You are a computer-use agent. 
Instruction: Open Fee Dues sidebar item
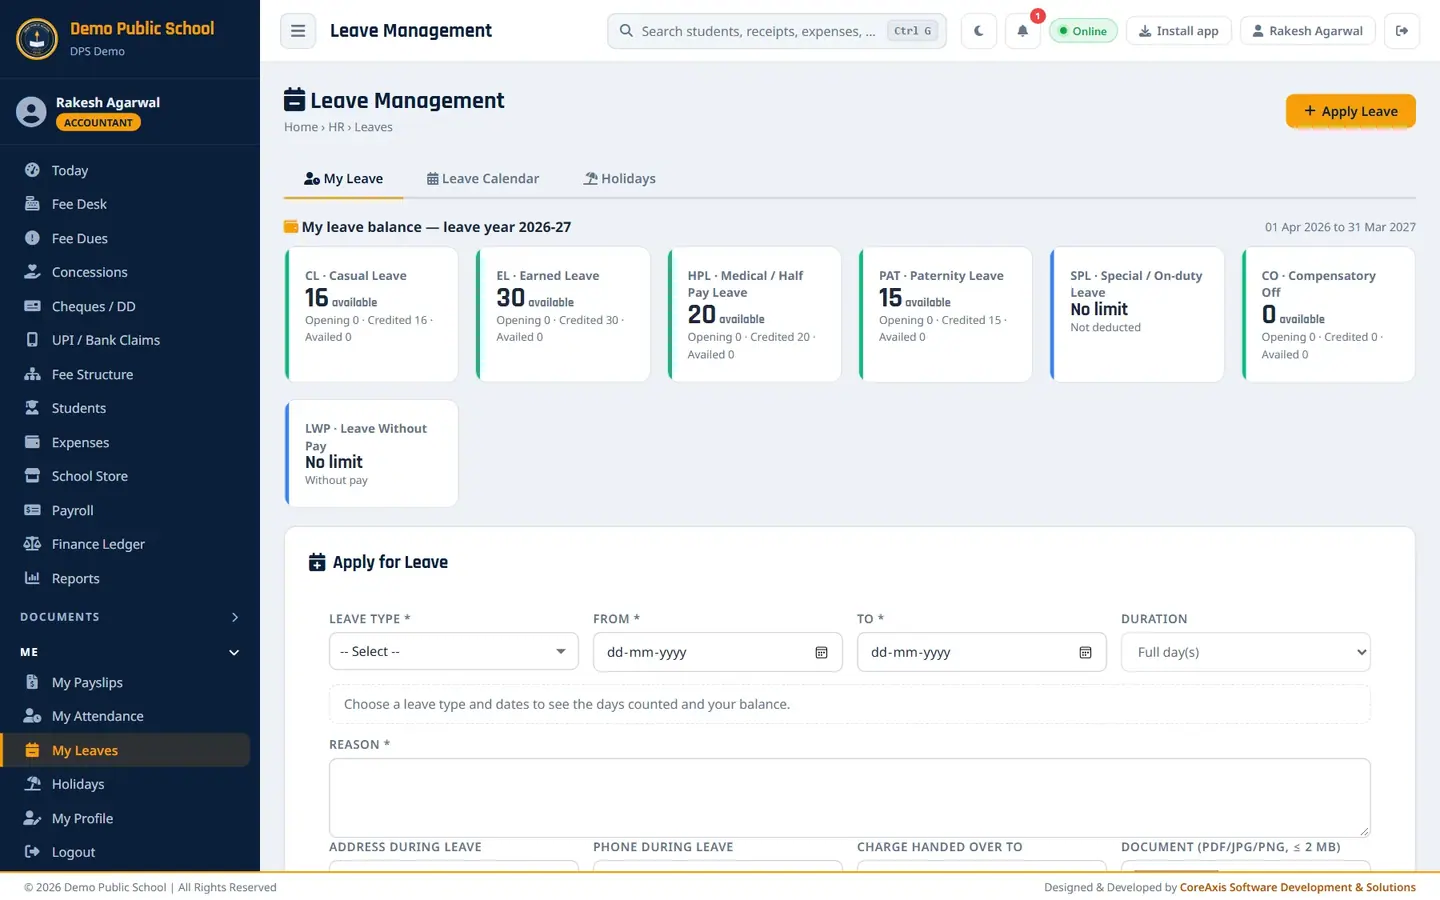(x=126, y=238)
